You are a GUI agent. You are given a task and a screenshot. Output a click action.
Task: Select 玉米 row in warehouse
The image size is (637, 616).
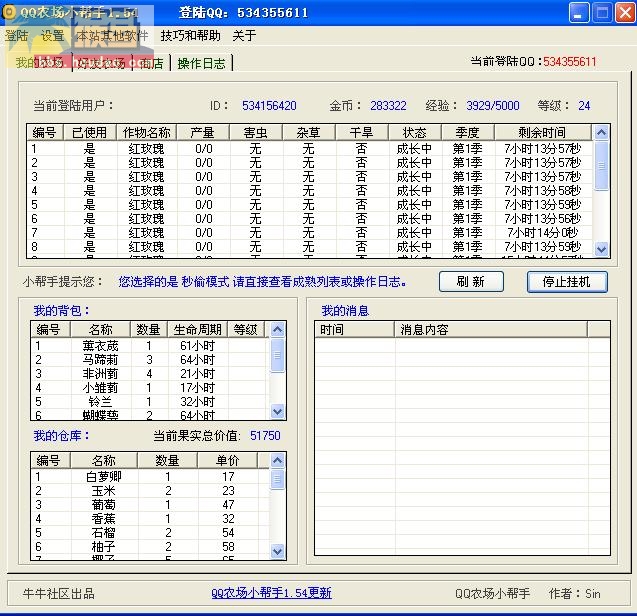click(150, 490)
